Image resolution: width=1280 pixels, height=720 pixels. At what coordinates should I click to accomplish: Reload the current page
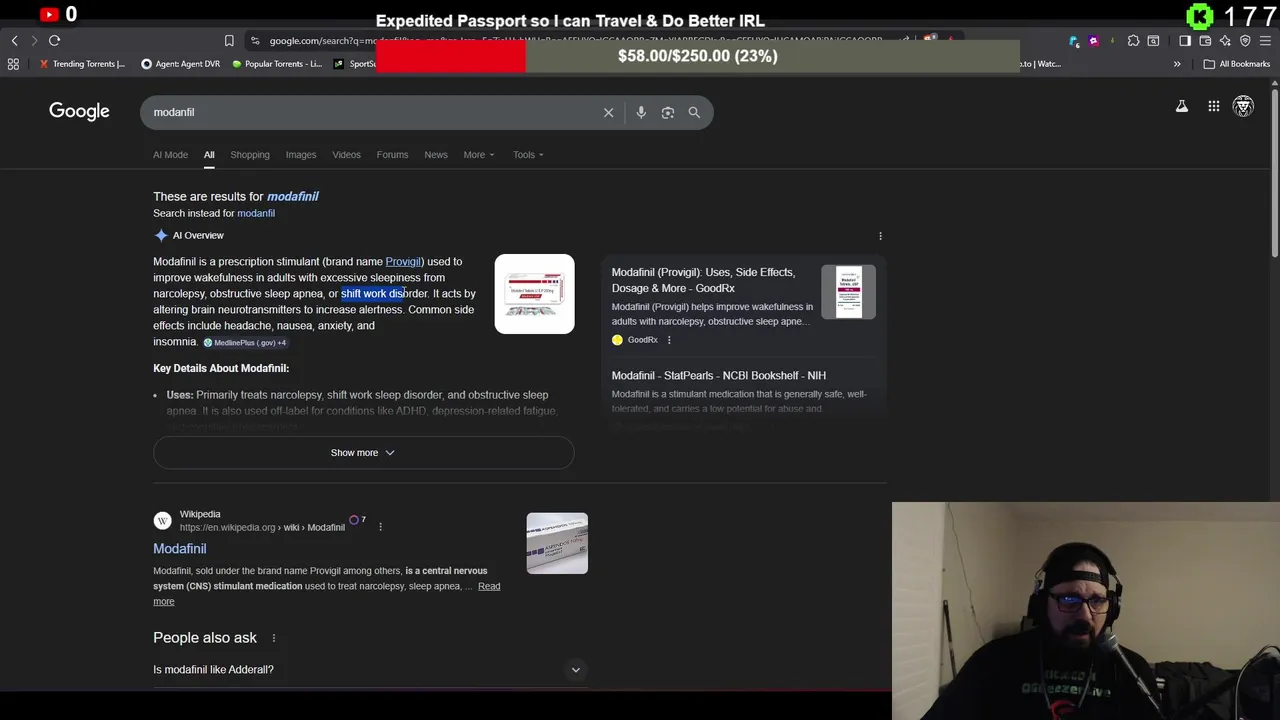55,41
